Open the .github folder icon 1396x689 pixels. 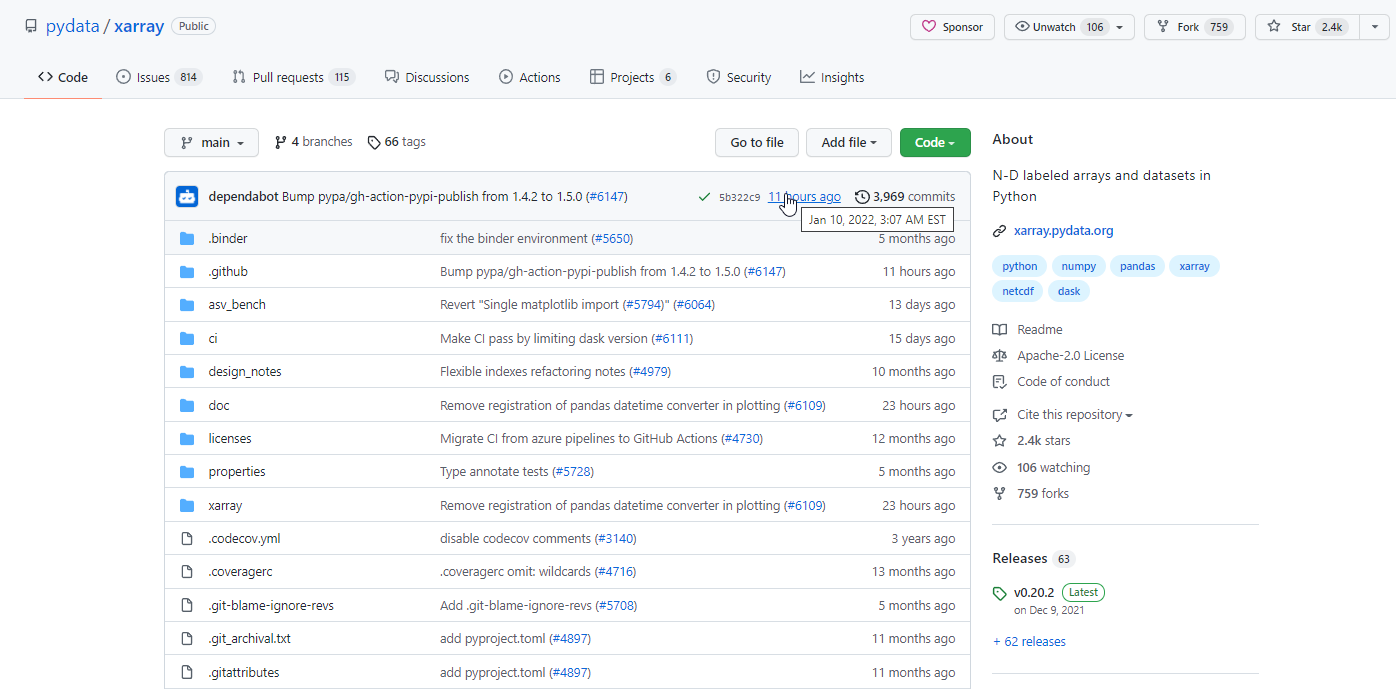187,271
